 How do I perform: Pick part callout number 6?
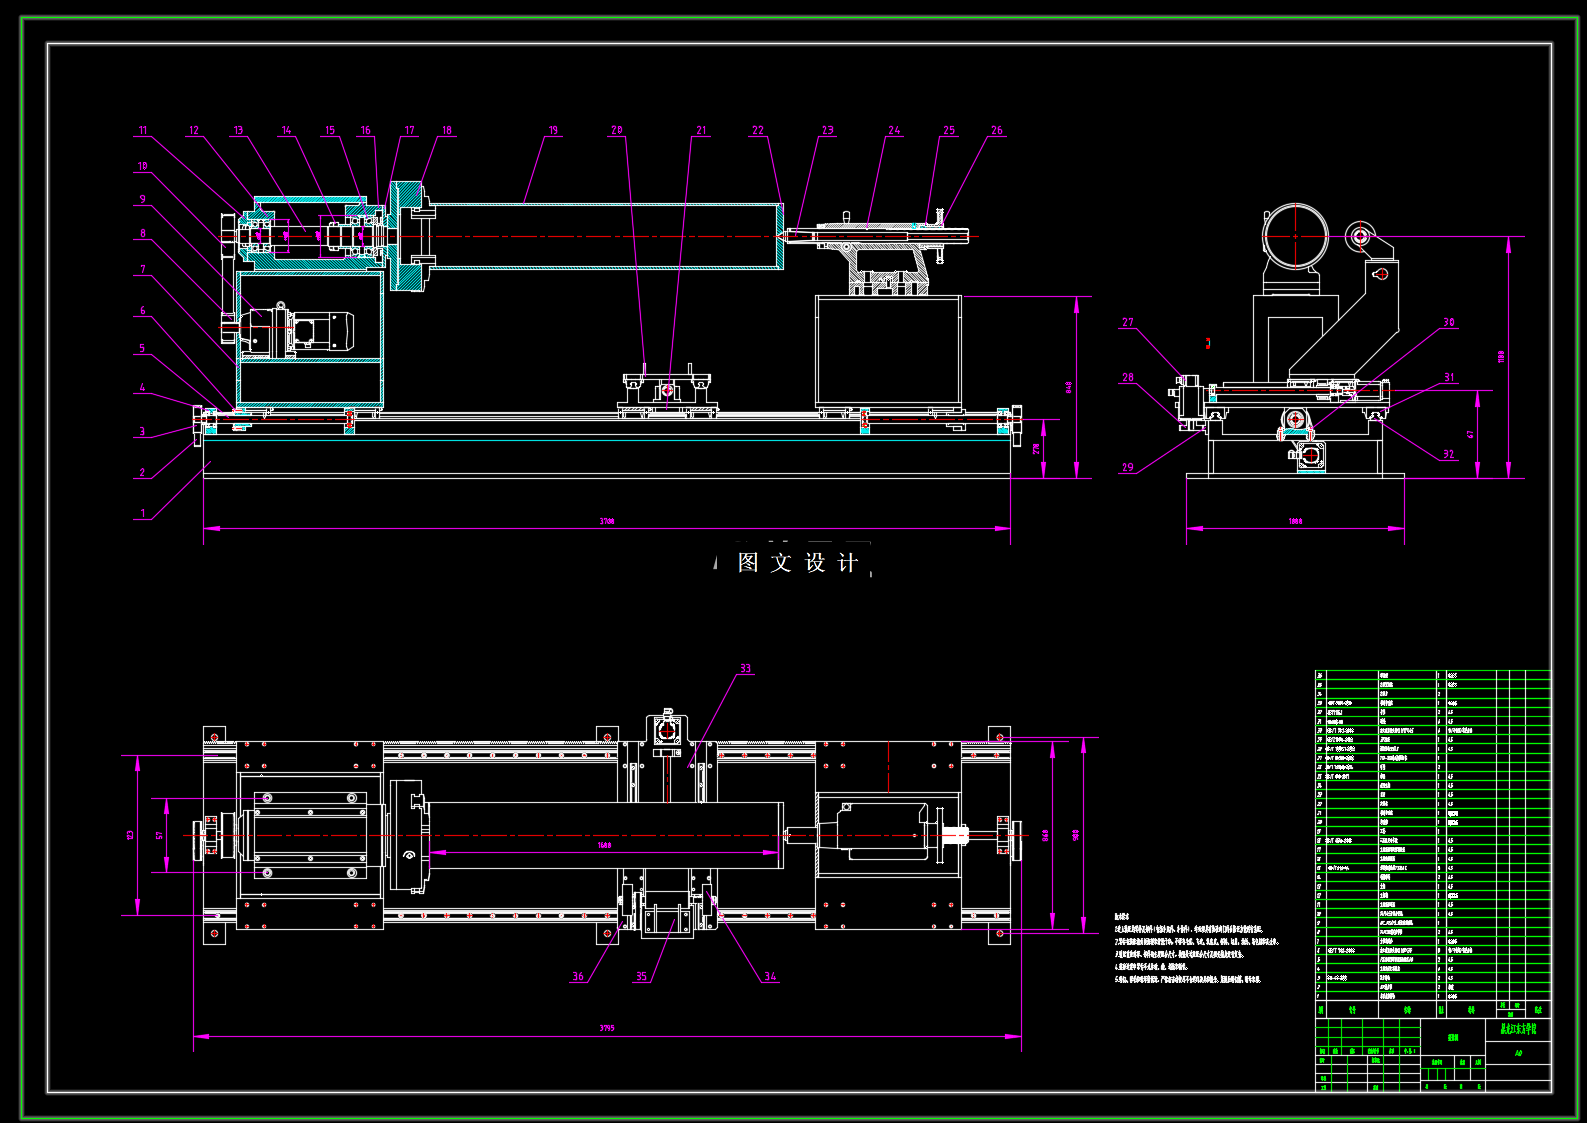(x=142, y=311)
